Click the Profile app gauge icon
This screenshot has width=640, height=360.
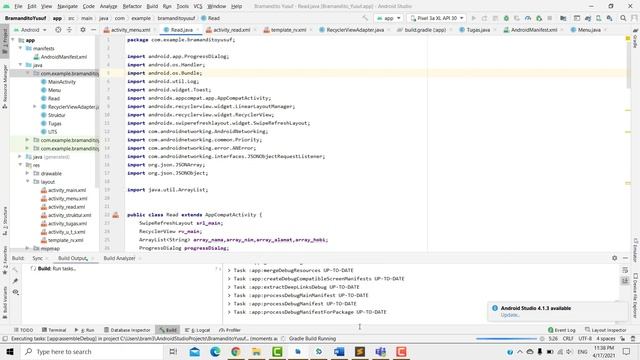coord(528,18)
